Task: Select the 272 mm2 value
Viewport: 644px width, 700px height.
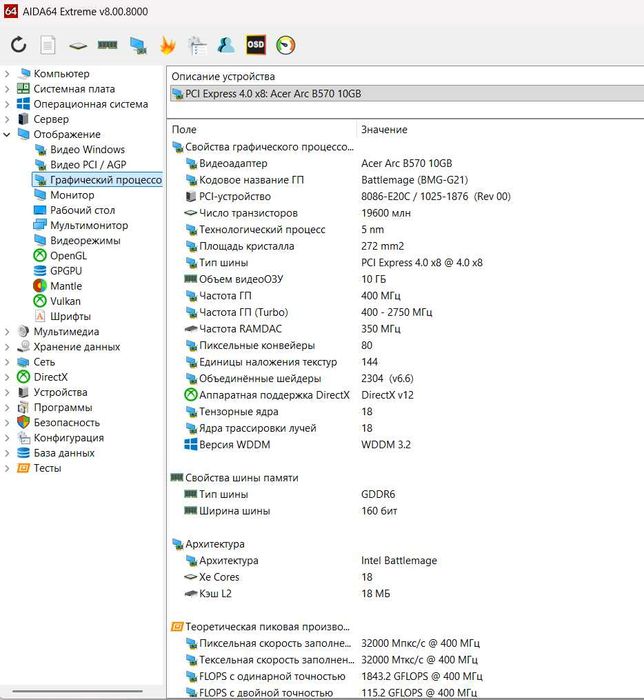Action: point(382,246)
